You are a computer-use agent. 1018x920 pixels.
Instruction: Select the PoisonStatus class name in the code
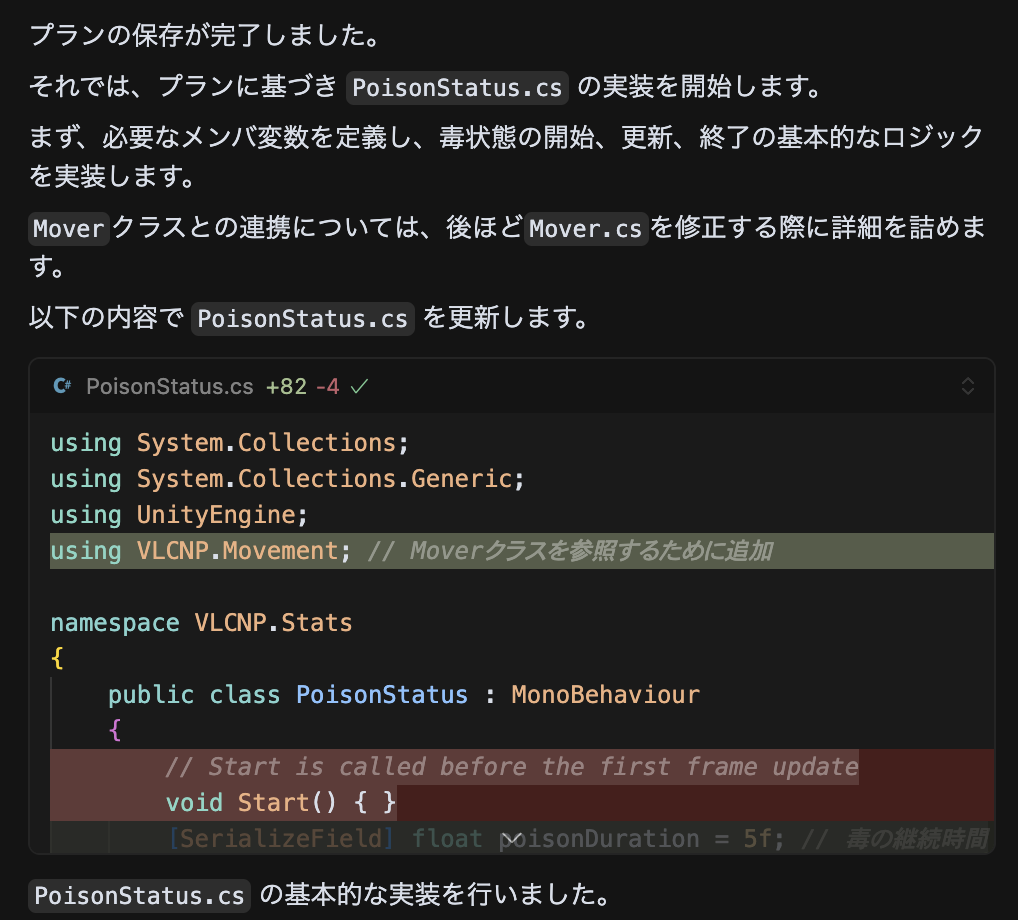[x=381, y=694]
